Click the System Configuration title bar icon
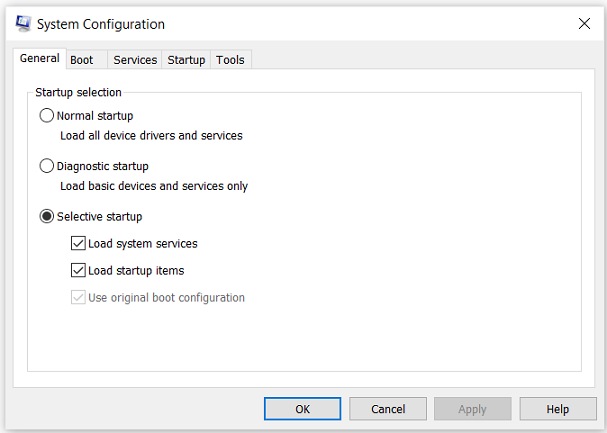 click(22, 23)
